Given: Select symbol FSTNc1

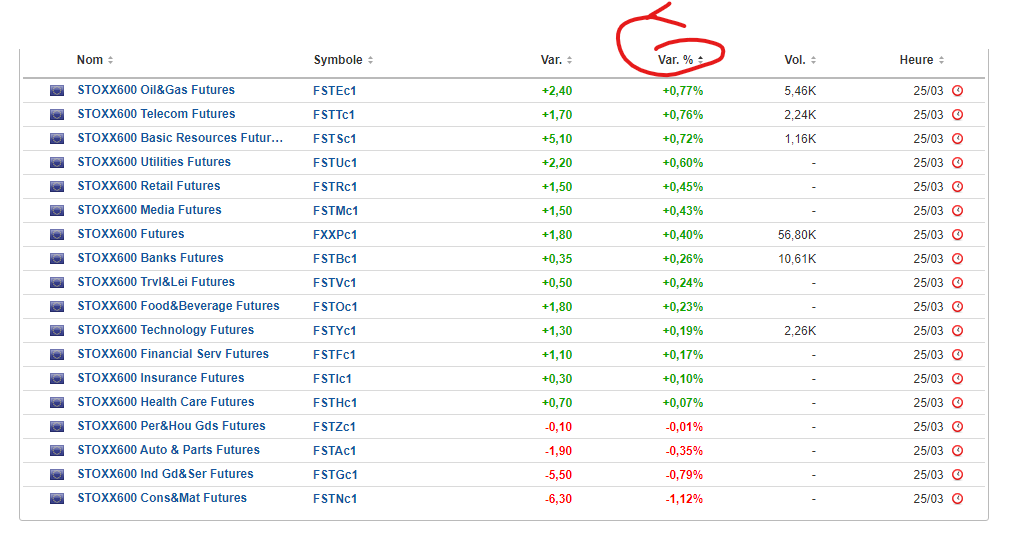Looking at the screenshot, I should tap(335, 499).
